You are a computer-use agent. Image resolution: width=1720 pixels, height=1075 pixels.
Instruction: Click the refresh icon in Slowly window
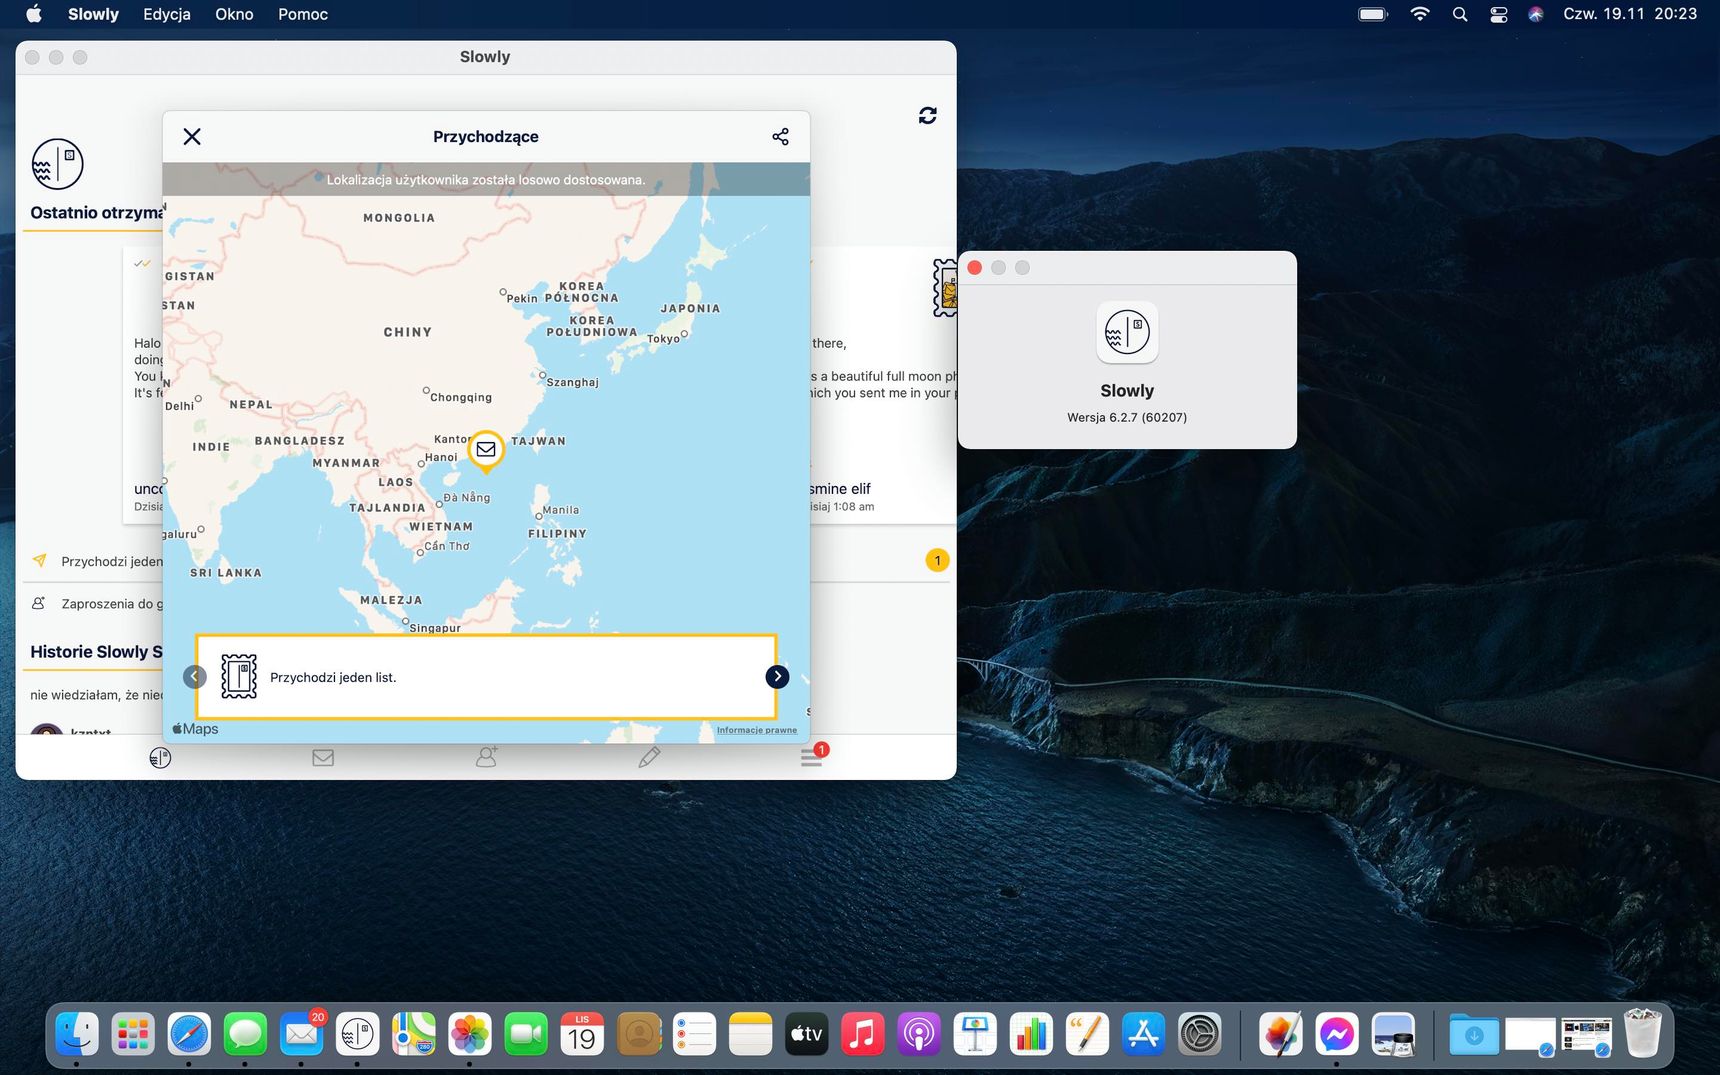click(x=927, y=115)
